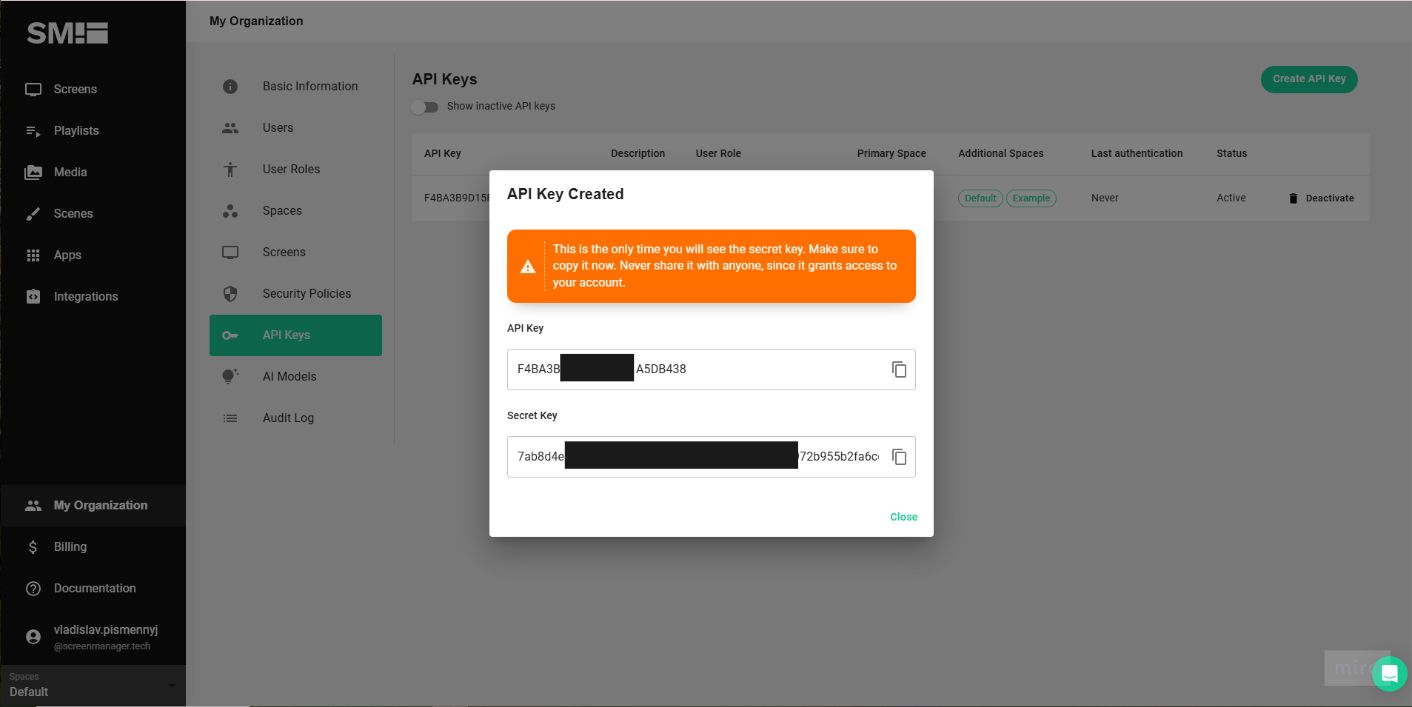Click the Media sidebar icon

34,172
